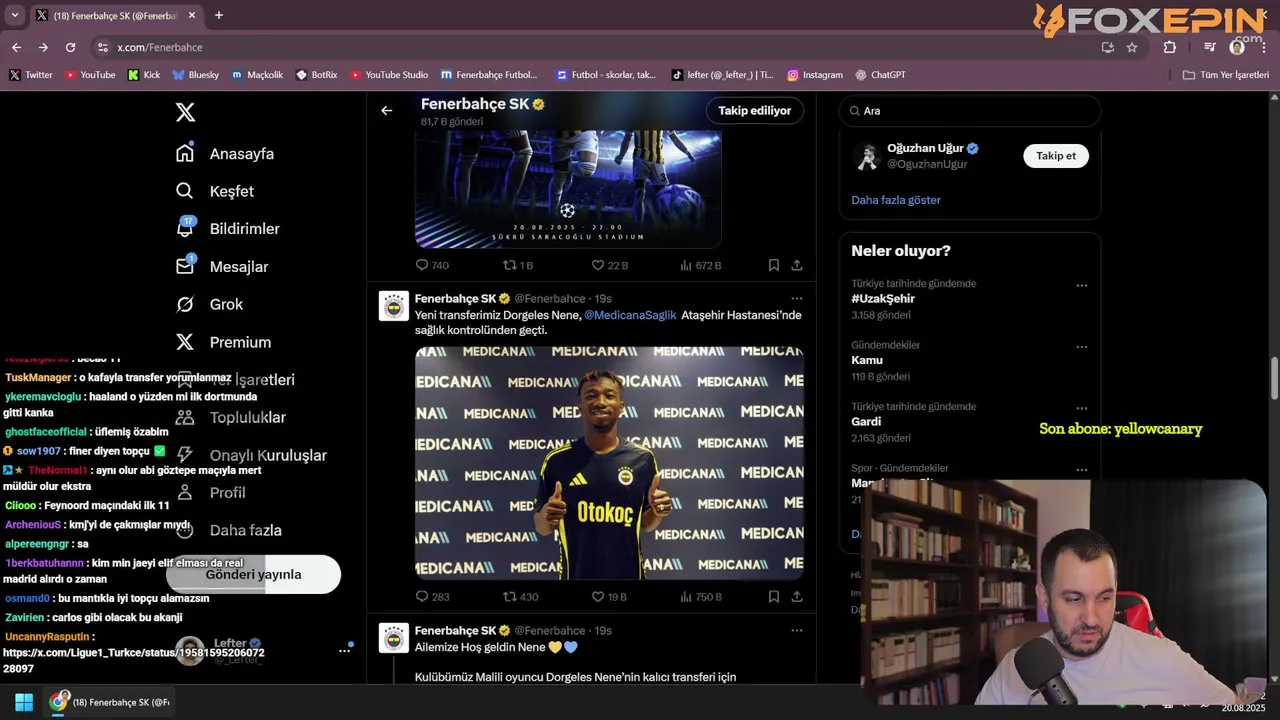Open Daha fazla sidebar menu

[228, 530]
